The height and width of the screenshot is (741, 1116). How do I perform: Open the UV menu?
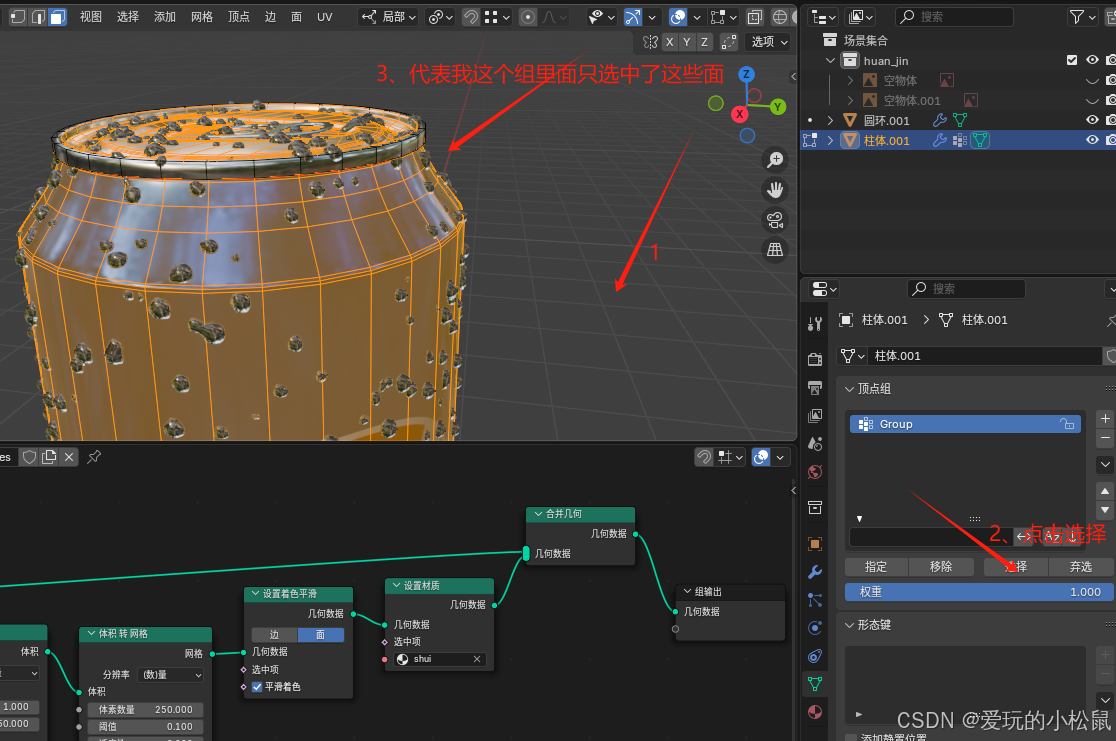[x=325, y=16]
